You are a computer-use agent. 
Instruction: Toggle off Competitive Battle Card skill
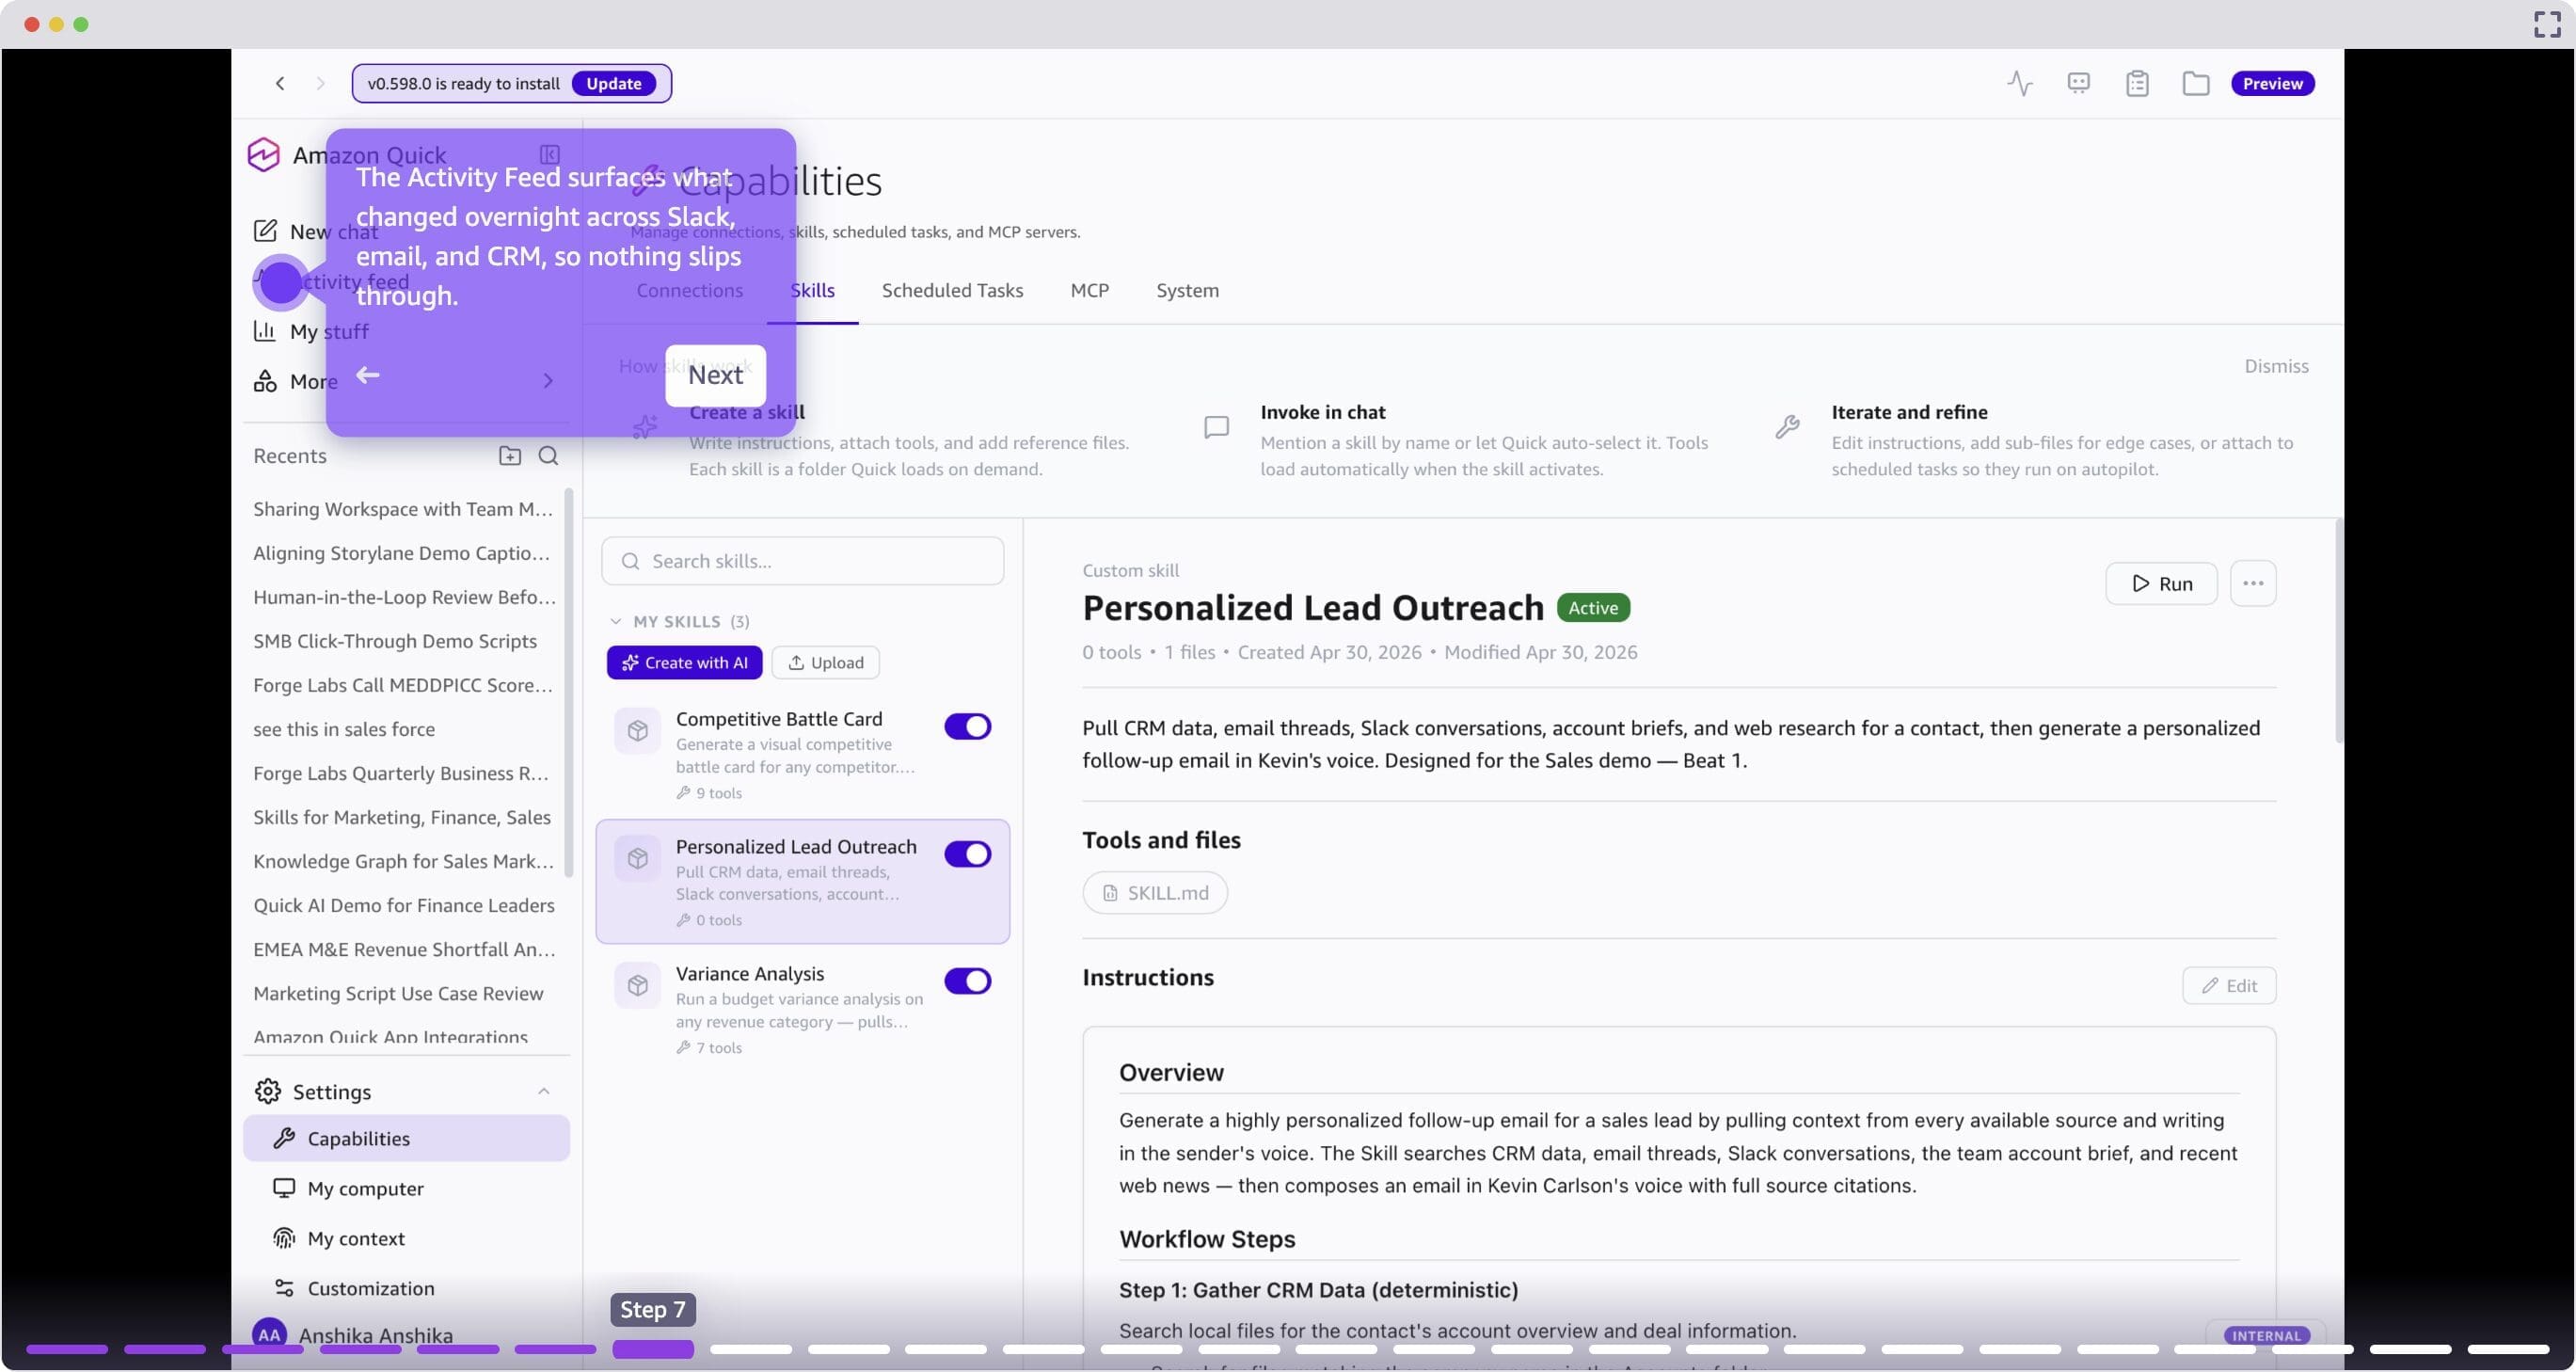click(967, 726)
